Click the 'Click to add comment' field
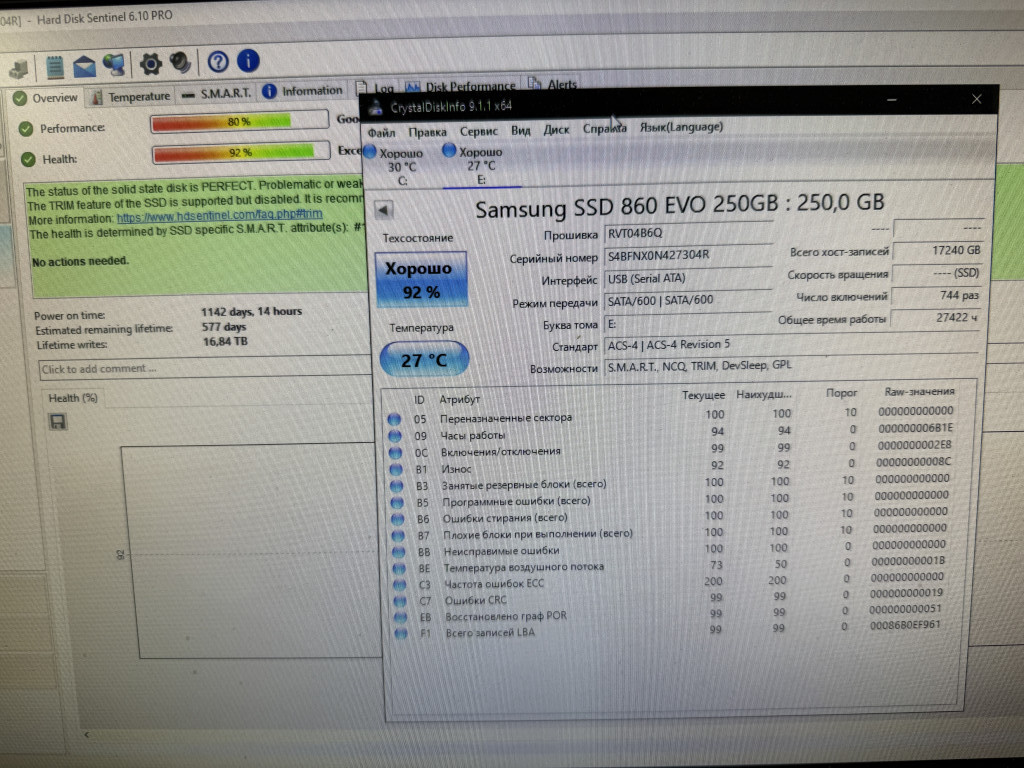 coord(200,369)
